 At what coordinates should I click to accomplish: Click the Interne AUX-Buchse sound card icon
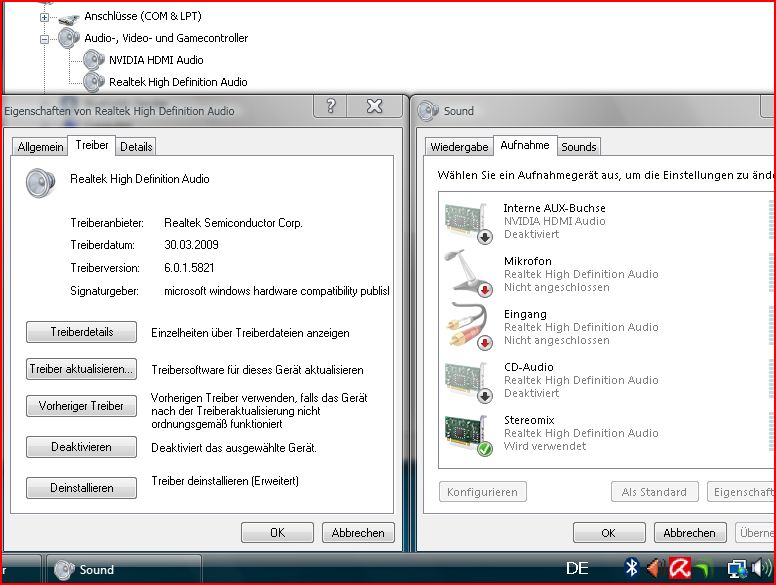pos(468,223)
